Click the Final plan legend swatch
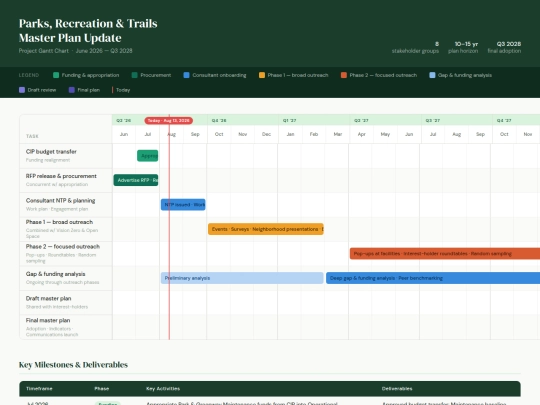Viewport: 540px width, 405px height. tap(72, 90)
